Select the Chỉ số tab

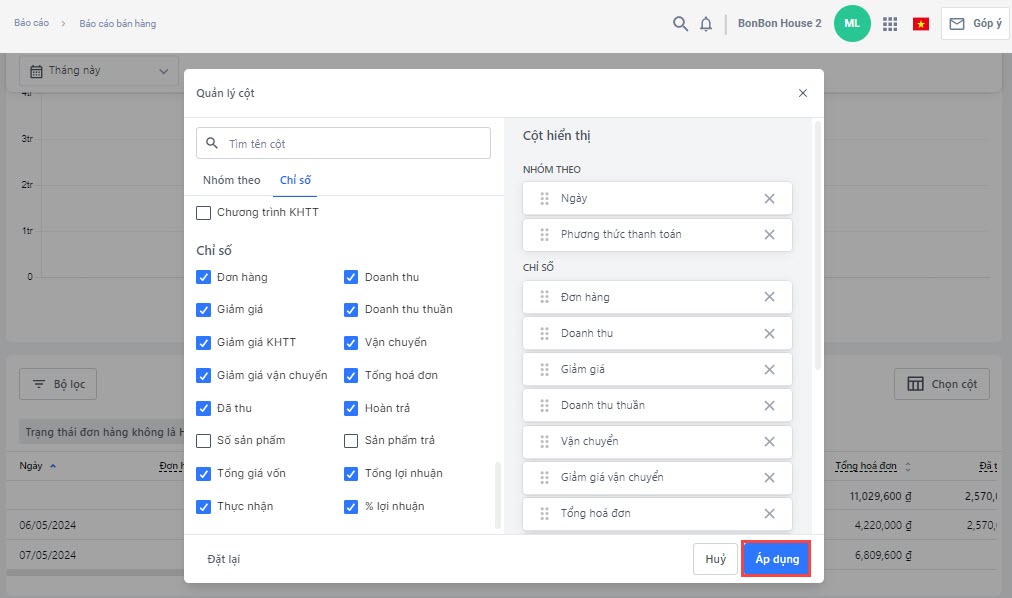[x=295, y=180]
